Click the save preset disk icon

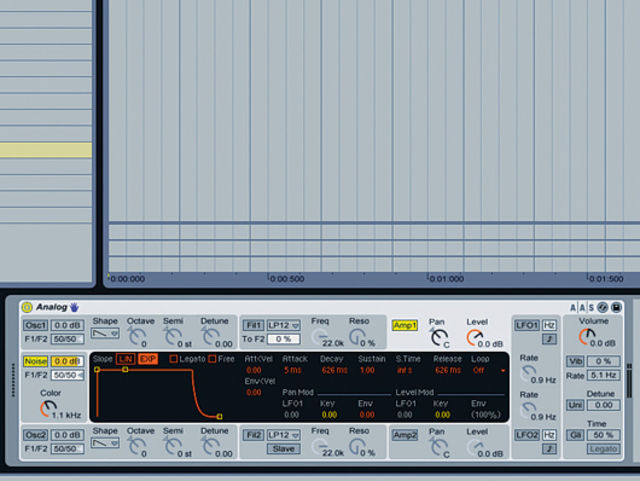(616, 307)
